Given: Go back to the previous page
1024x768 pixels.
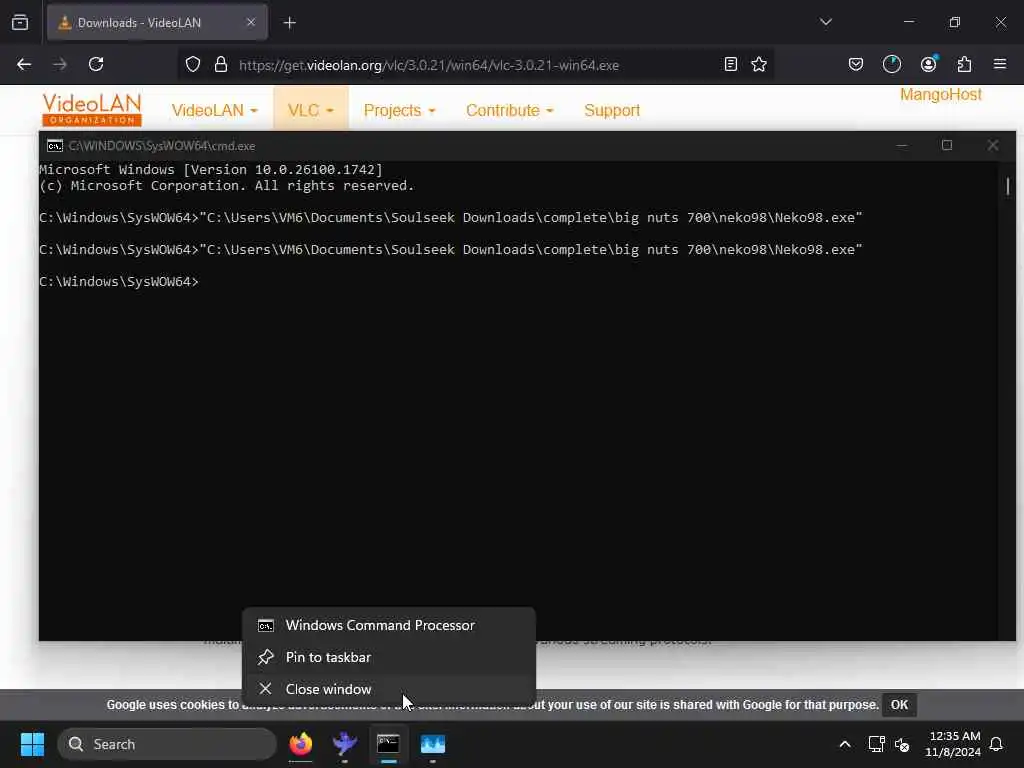Looking at the screenshot, I should [x=24, y=64].
